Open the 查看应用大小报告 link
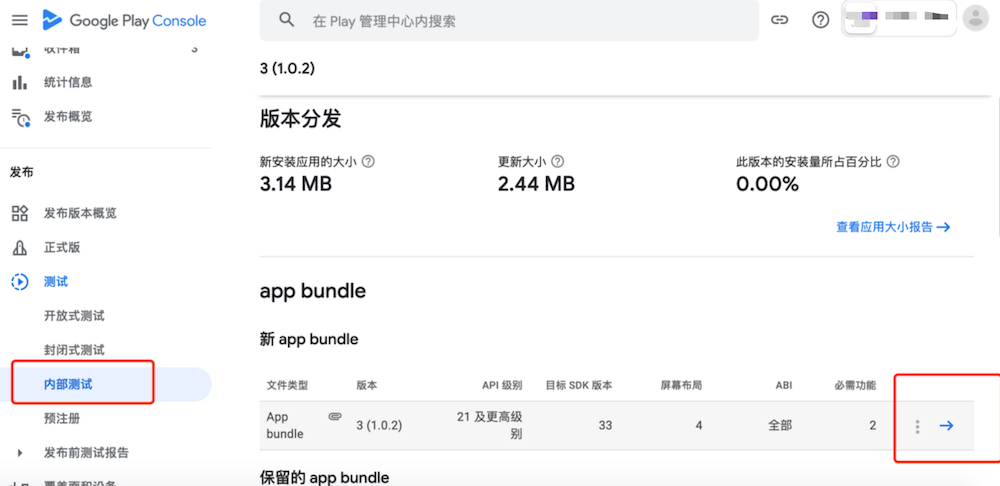1000x486 pixels. pos(892,227)
